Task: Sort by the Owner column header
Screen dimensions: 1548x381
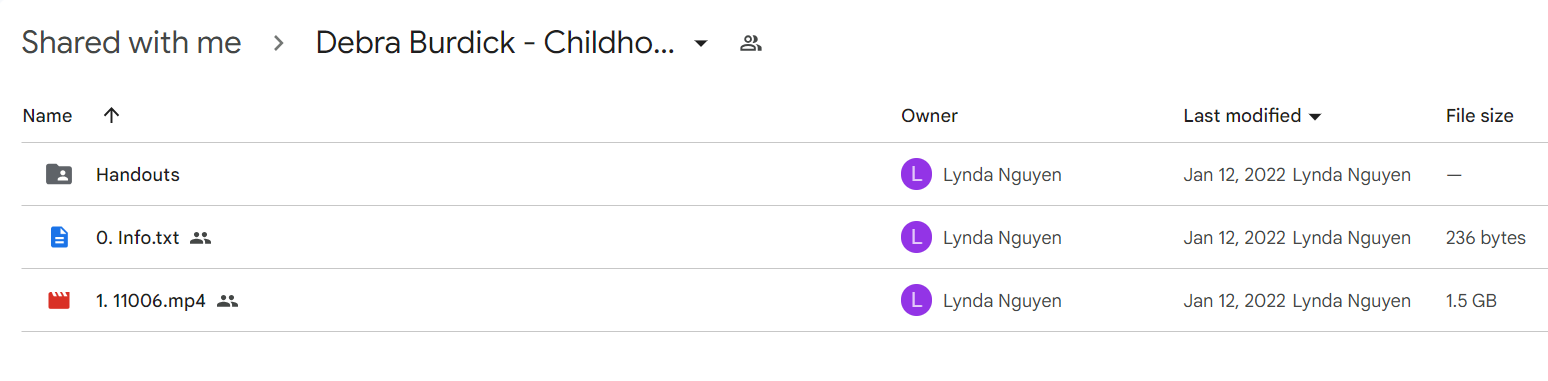Action: pos(929,116)
